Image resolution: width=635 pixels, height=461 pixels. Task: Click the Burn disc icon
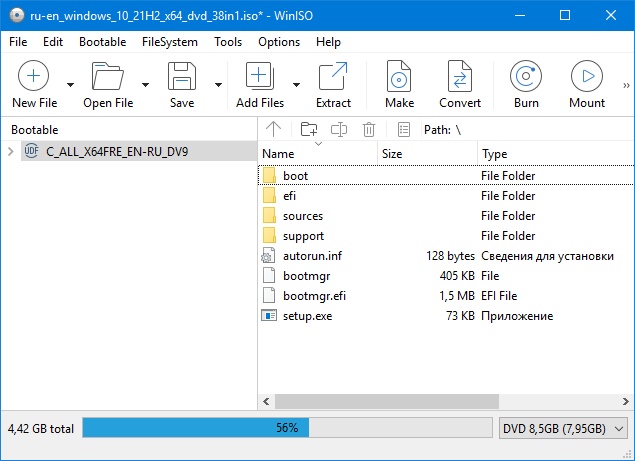(526, 78)
